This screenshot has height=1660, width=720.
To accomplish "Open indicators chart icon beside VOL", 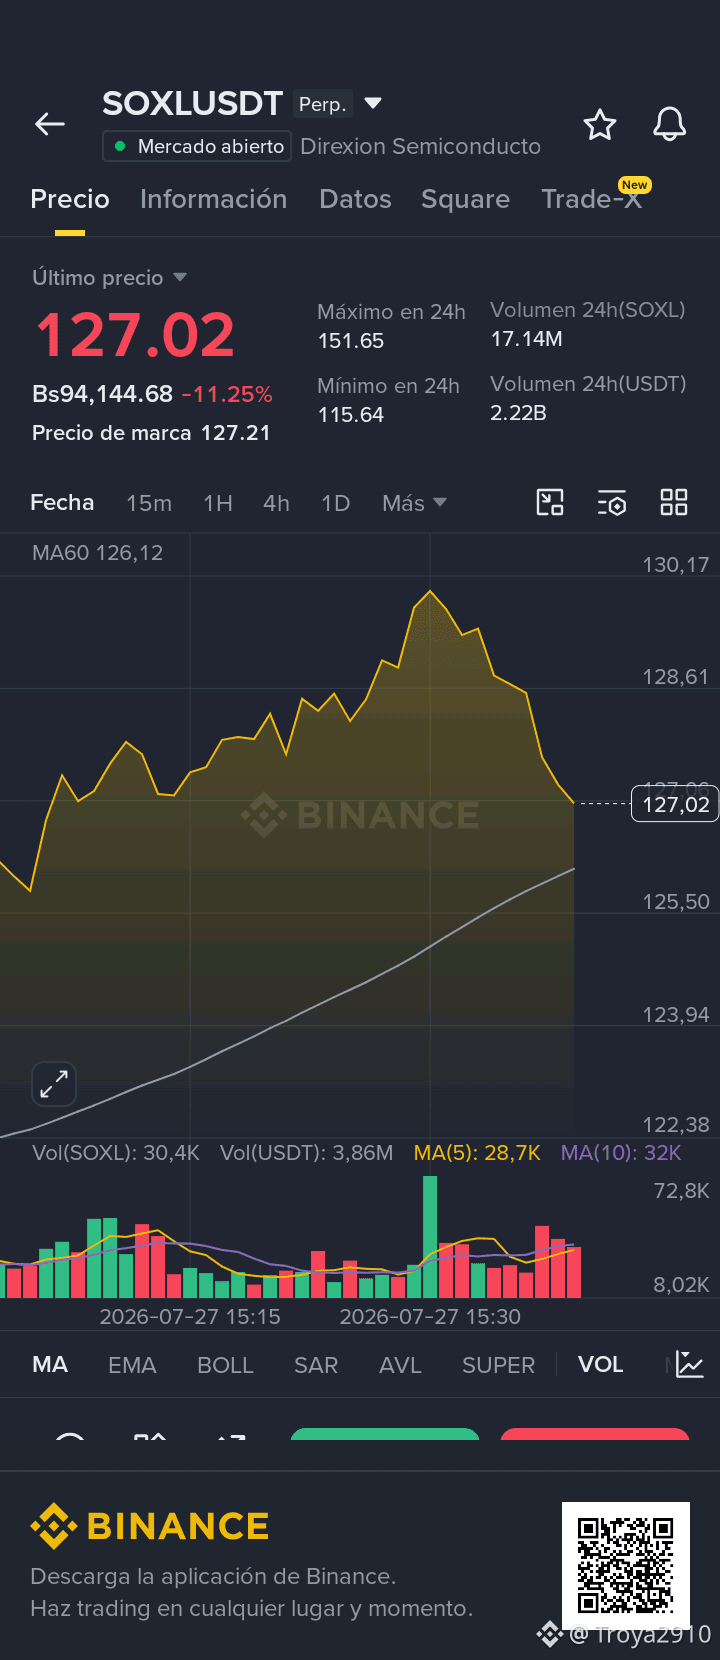I will pyautogui.click(x=690, y=1364).
